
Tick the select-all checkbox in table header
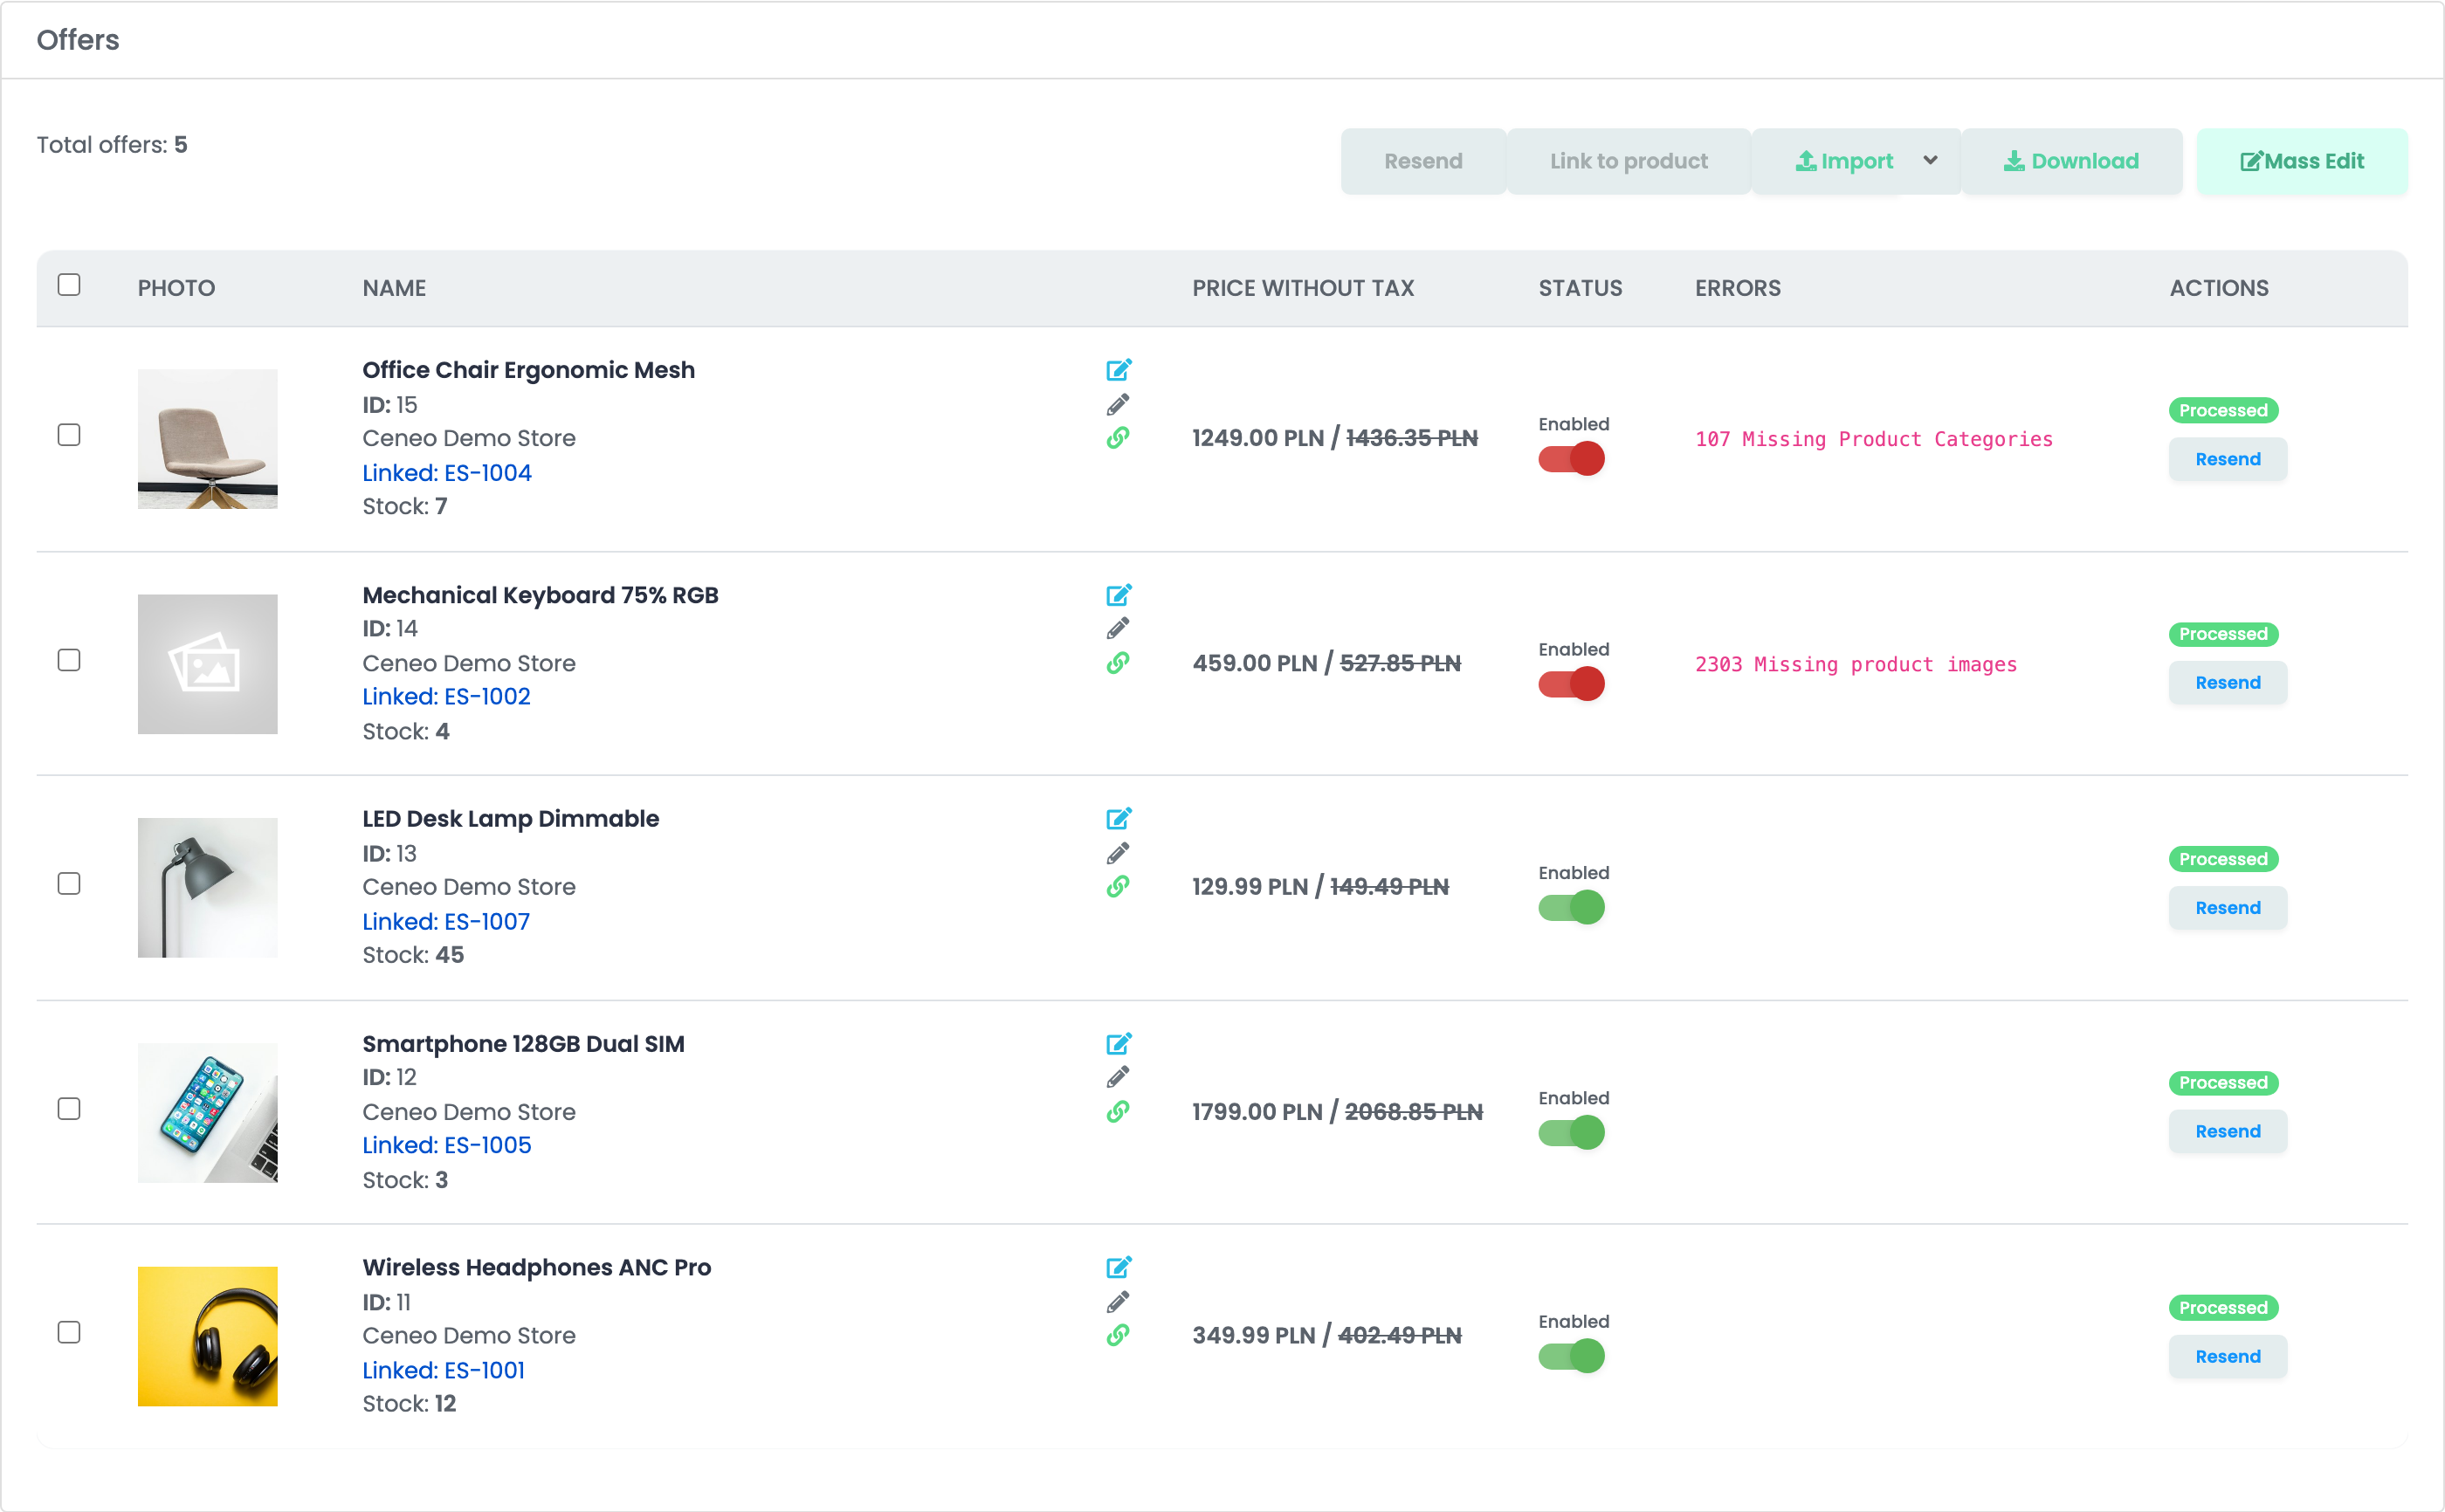[x=69, y=285]
